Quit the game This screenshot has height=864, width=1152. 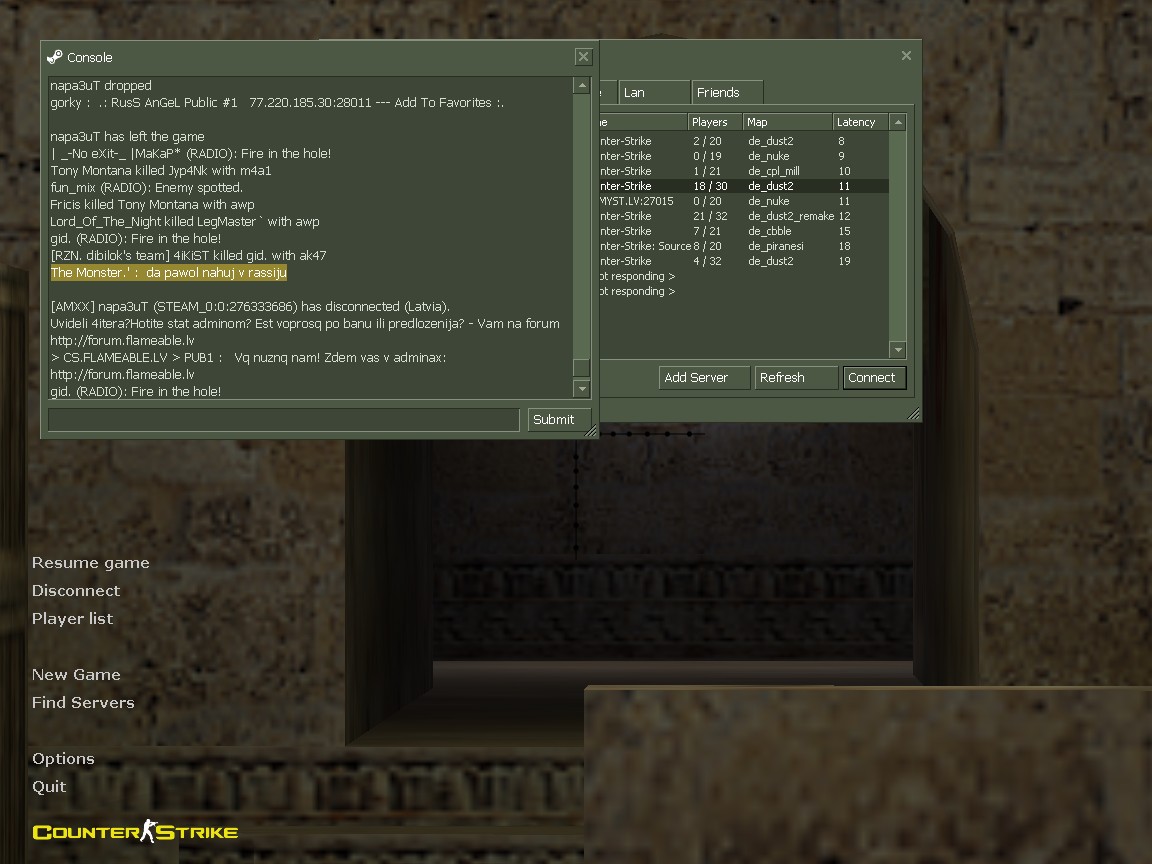(x=49, y=786)
